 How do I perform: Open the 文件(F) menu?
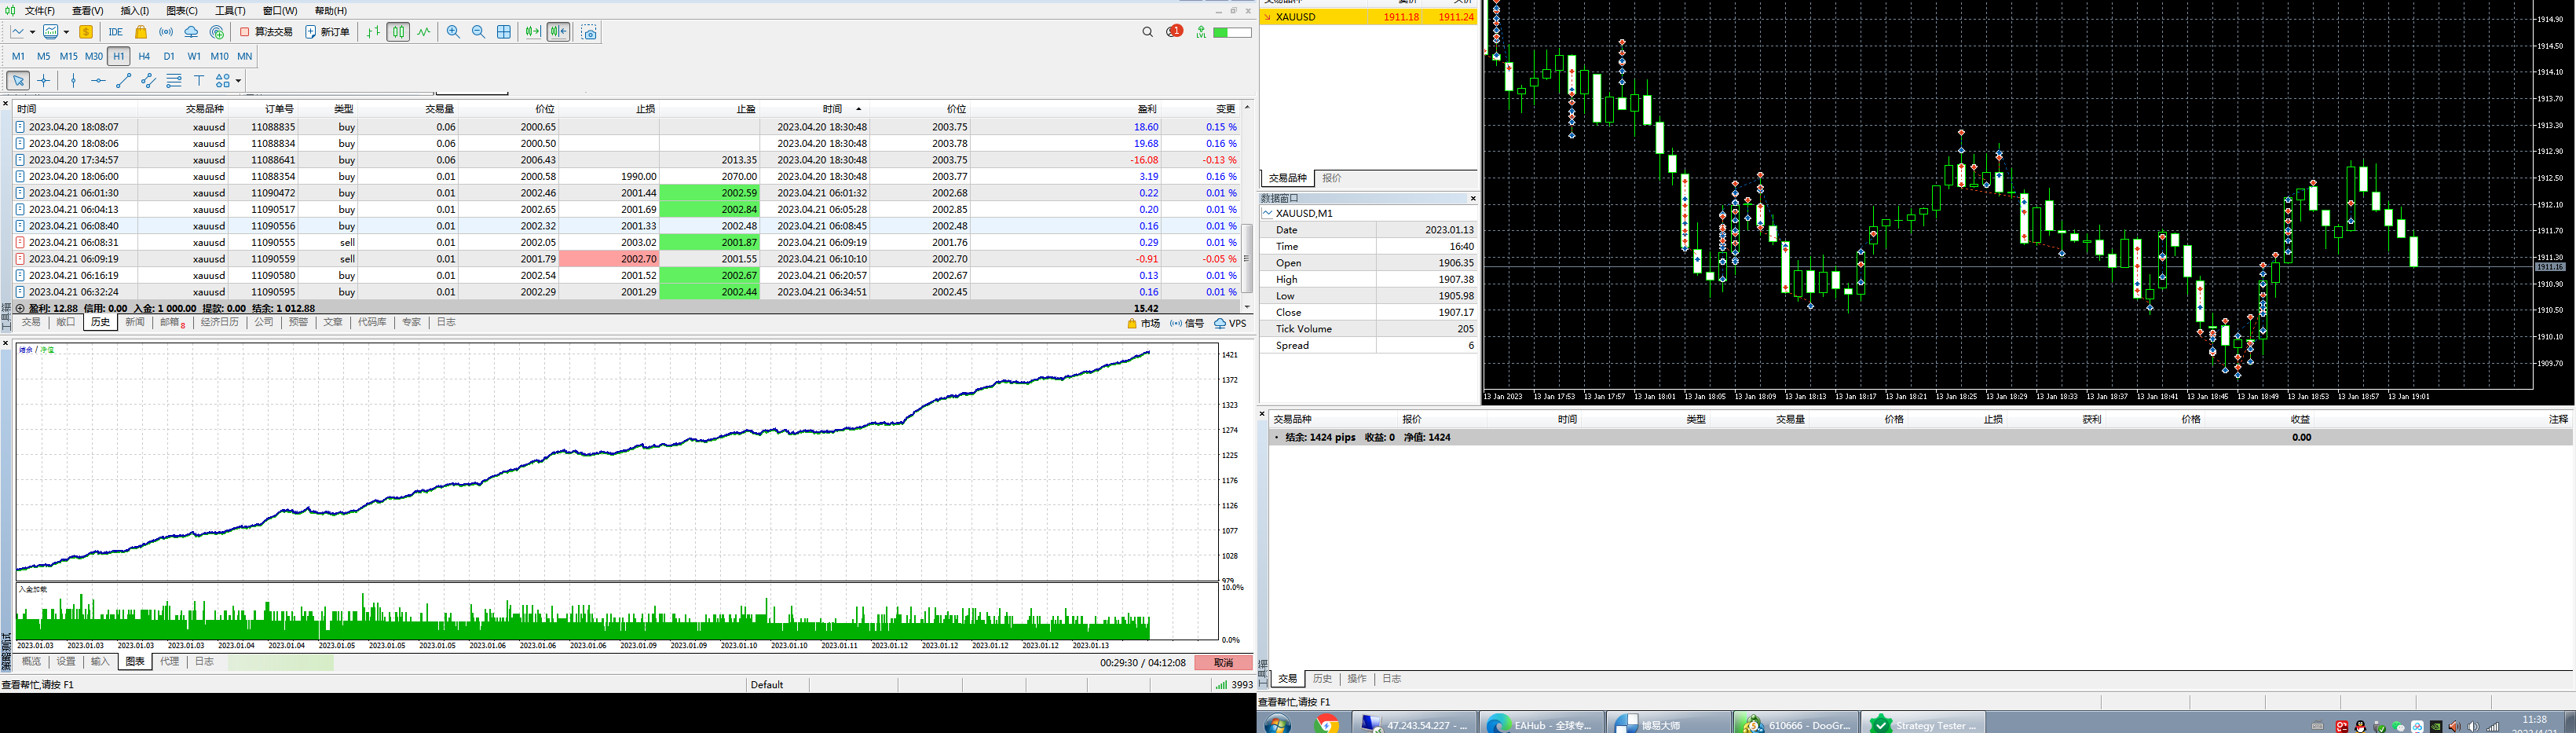40,11
